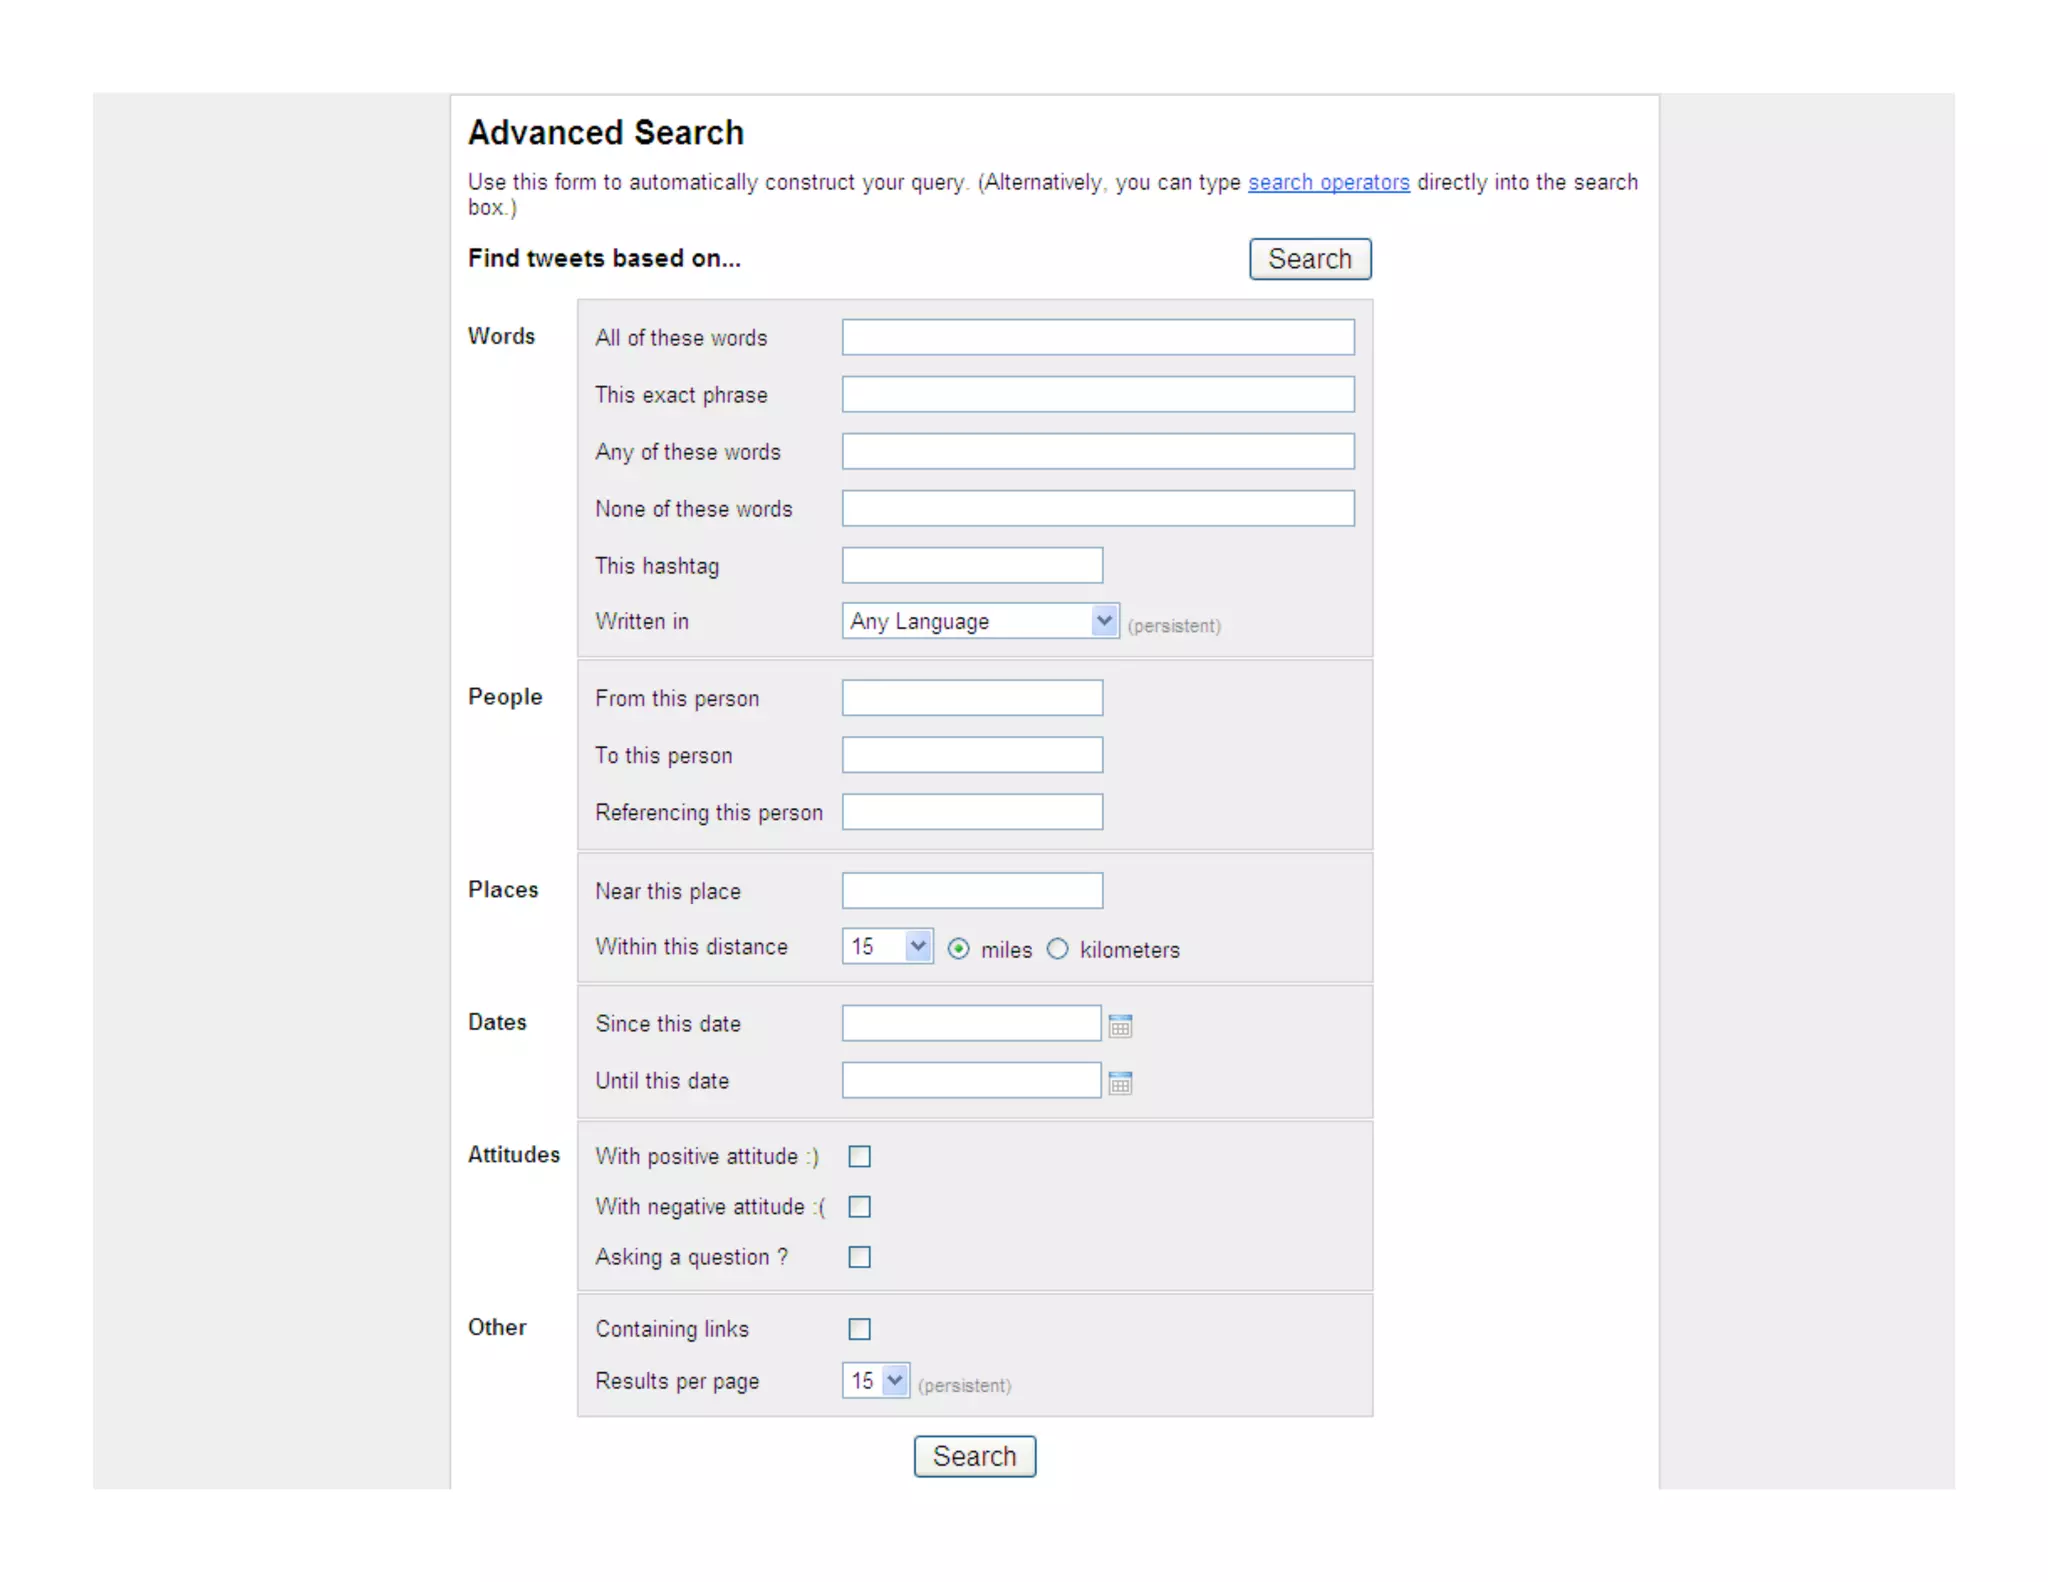This screenshot has height=1582, width=2048.
Task: Click the top Search button
Action: (1309, 259)
